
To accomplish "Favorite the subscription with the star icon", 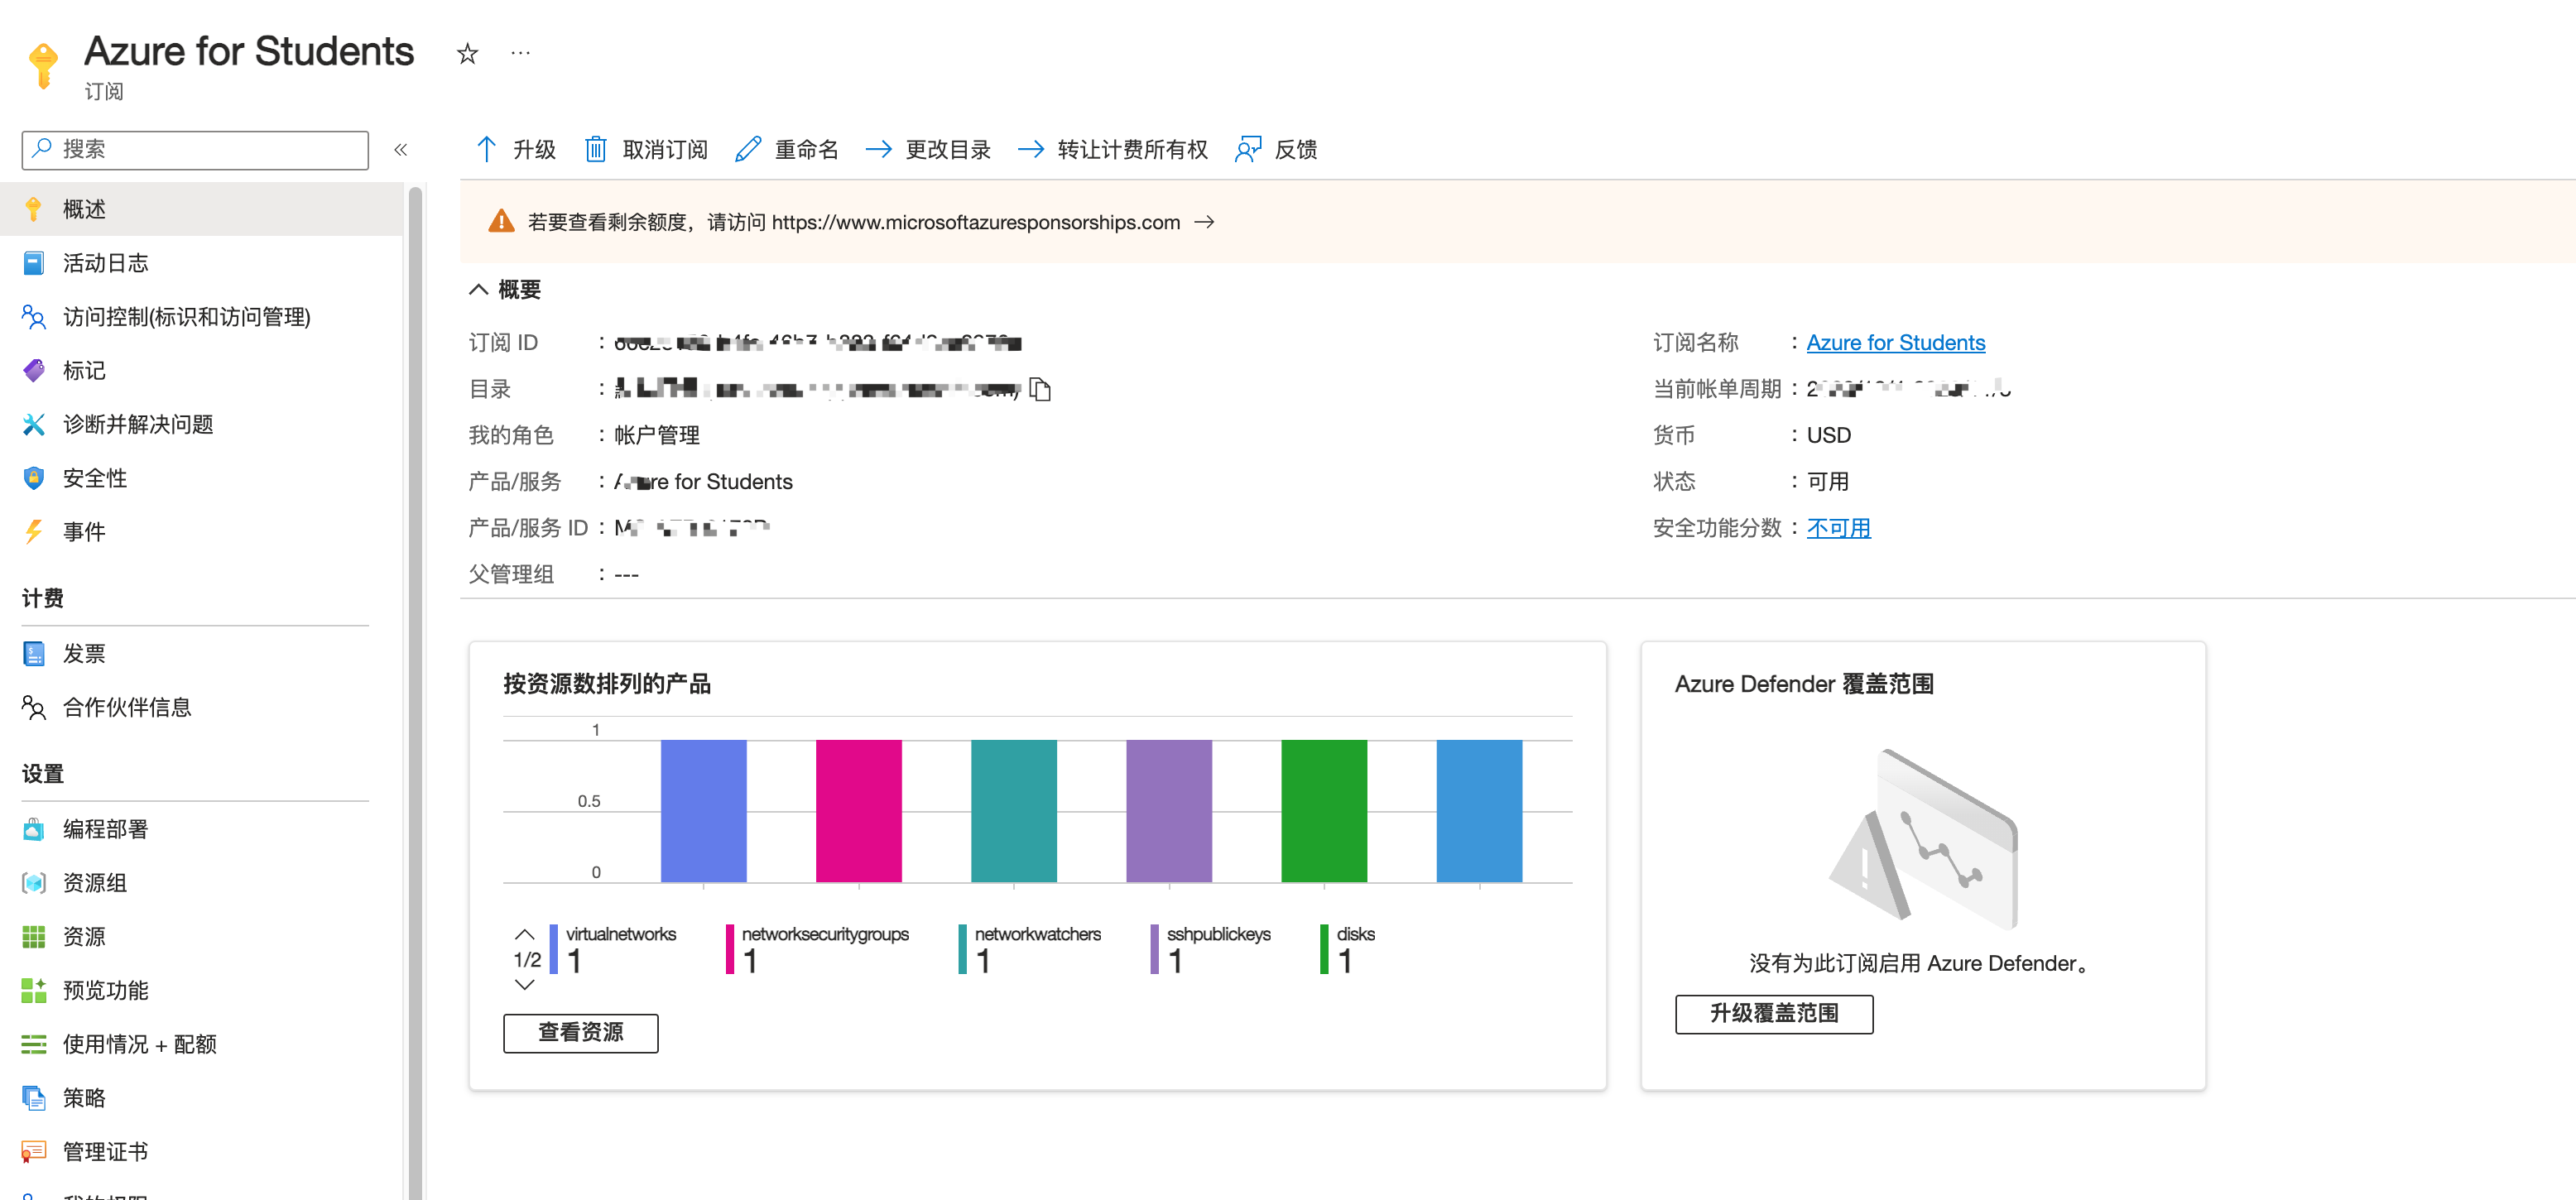I will click(467, 53).
